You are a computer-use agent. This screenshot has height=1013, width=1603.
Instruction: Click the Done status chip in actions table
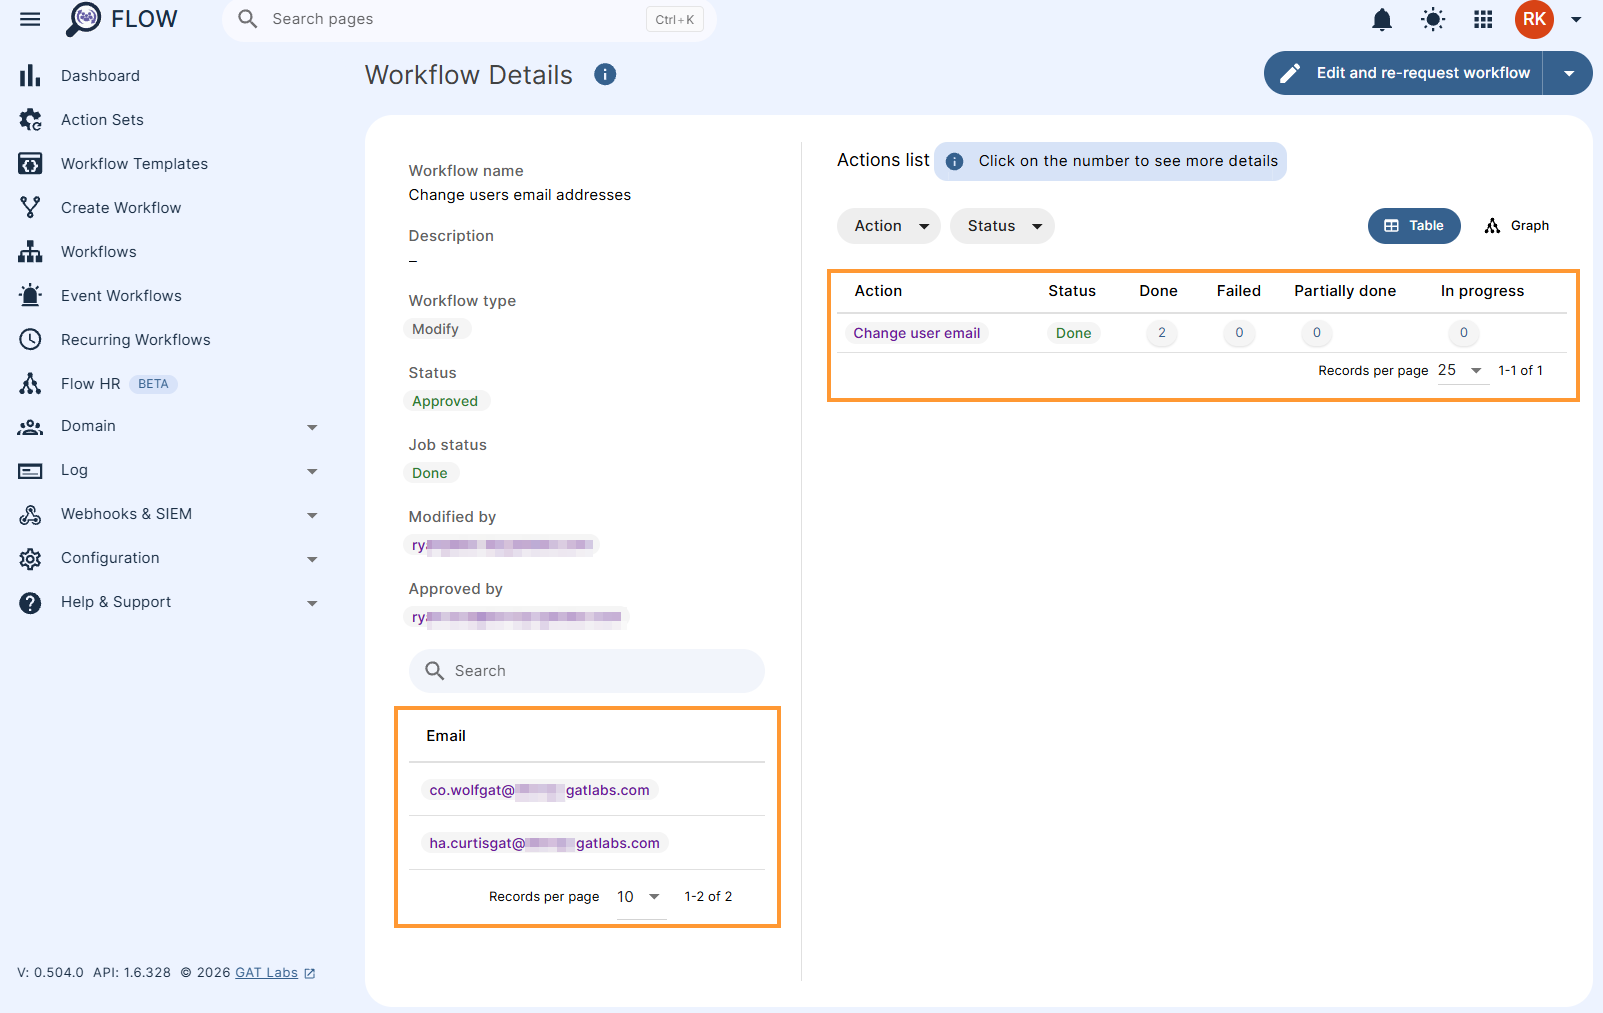(x=1073, y=333)
